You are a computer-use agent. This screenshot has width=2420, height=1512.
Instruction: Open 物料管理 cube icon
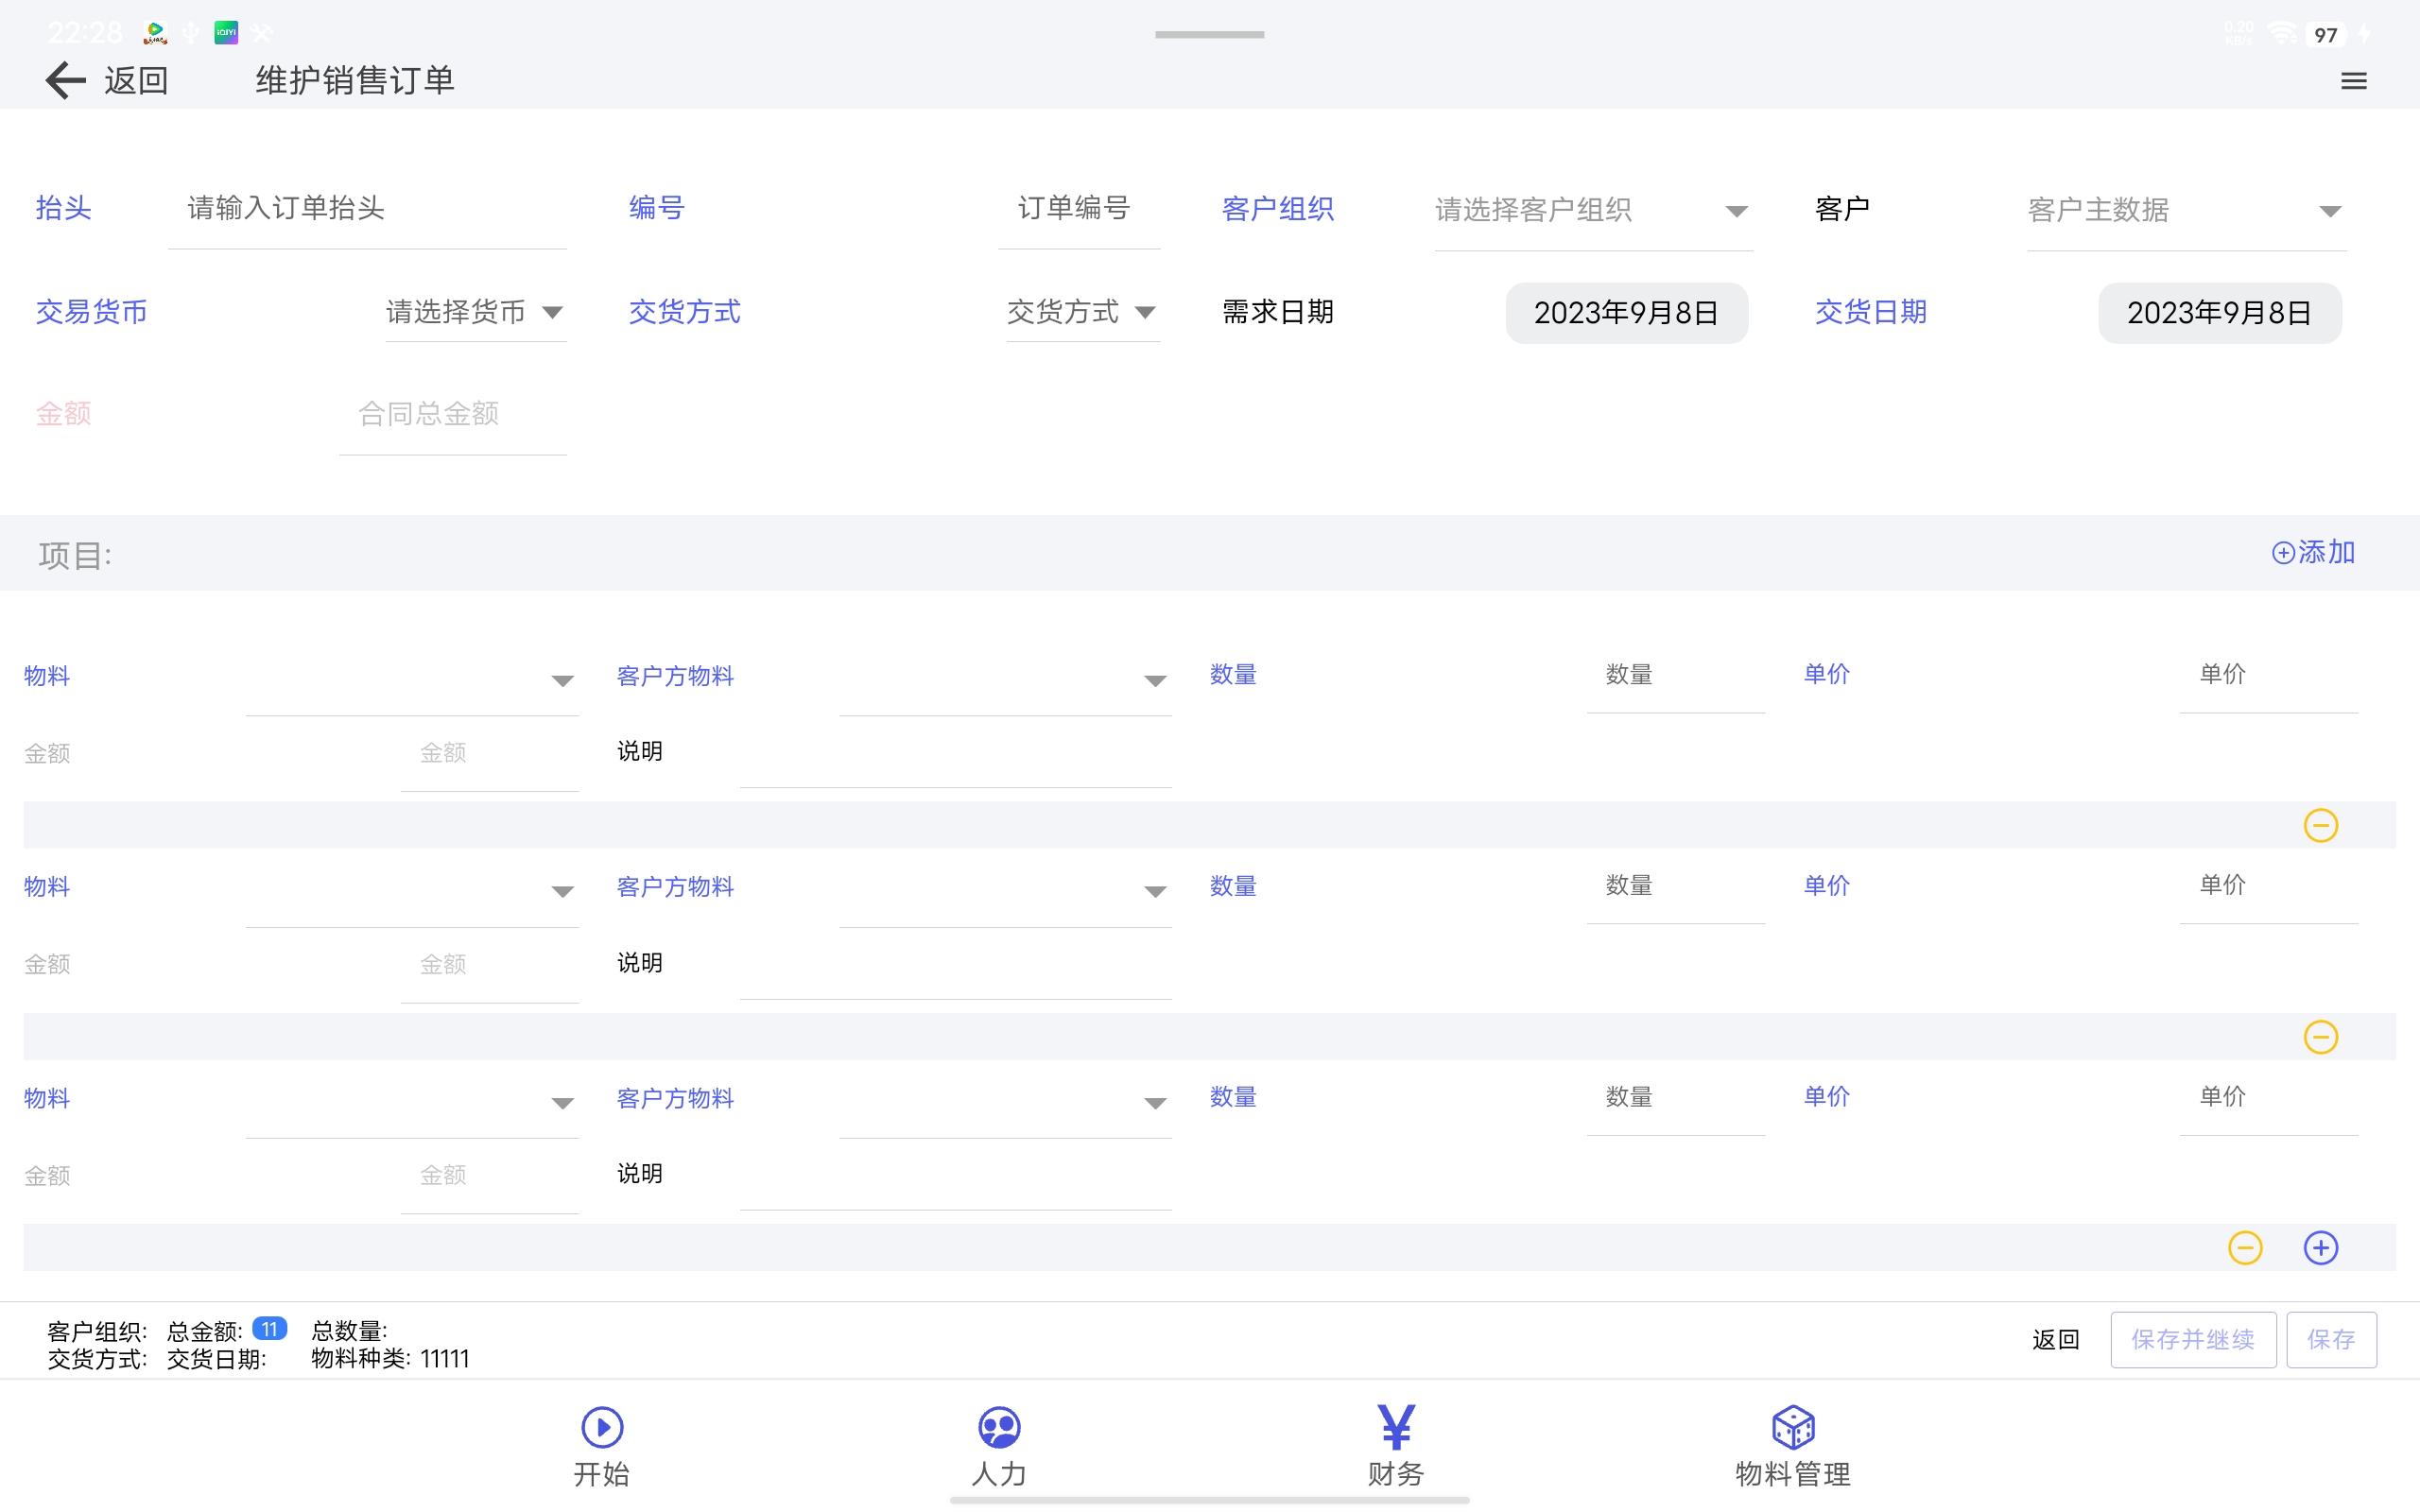coord(1792,1427)
